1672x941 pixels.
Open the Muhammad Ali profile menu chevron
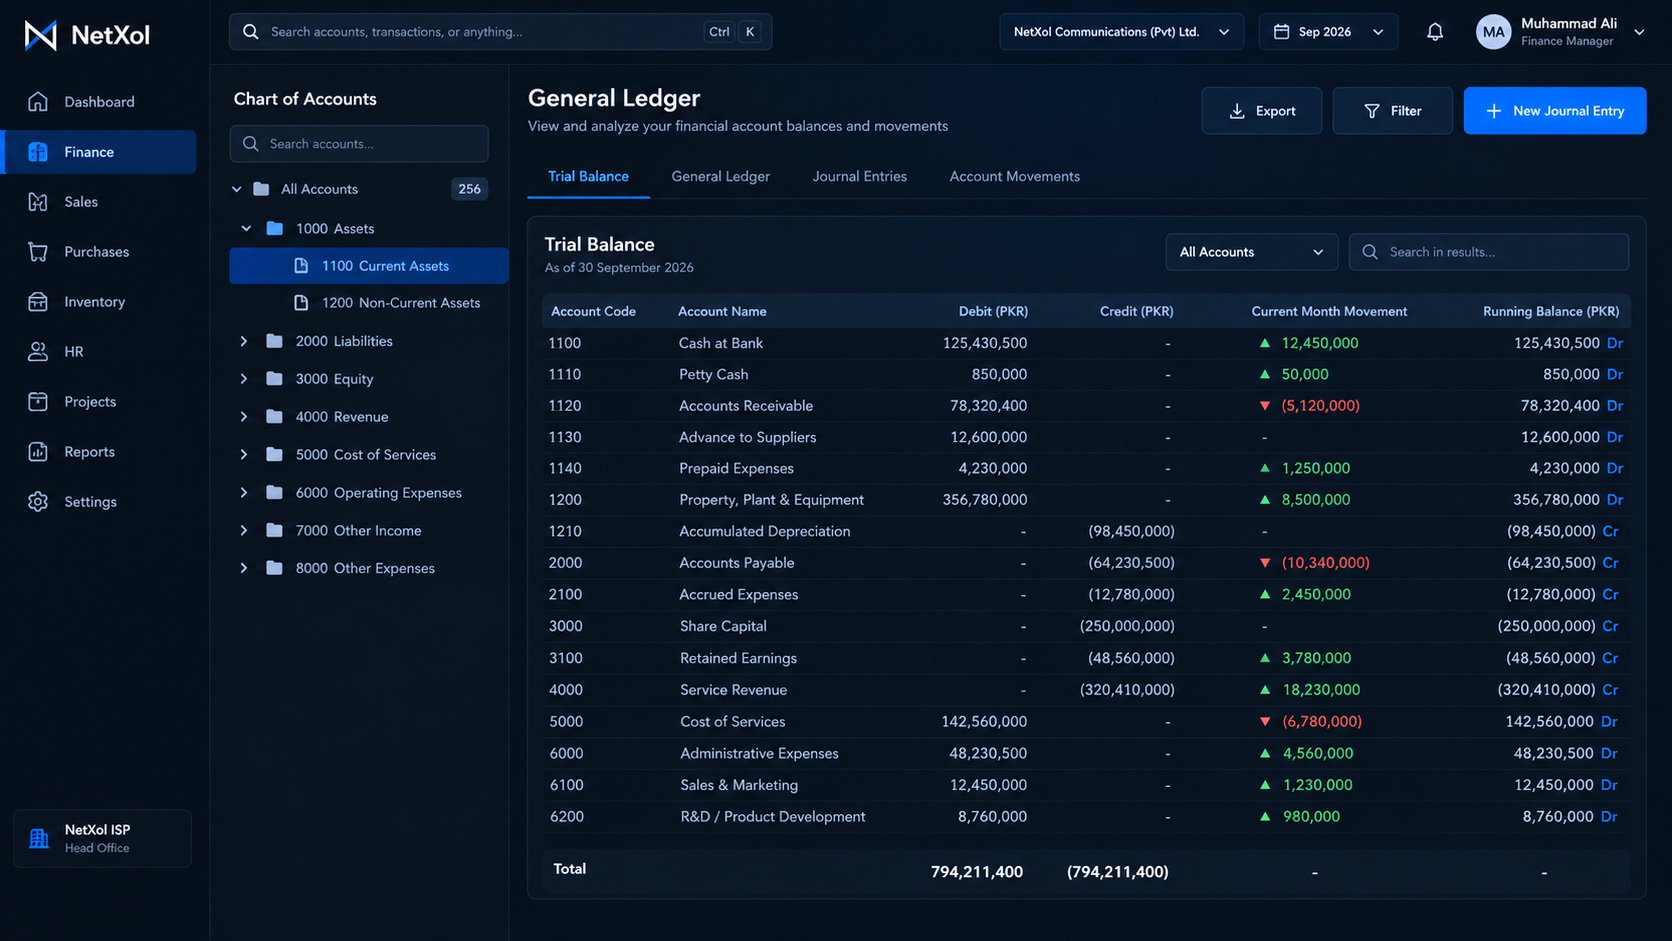[1639, 32]
